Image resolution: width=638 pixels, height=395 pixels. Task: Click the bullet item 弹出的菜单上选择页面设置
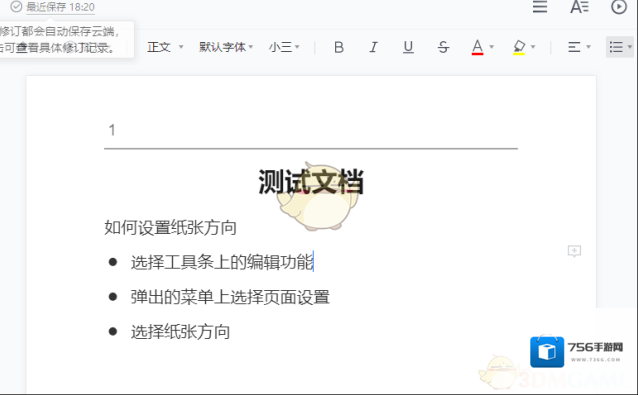[x=230, y=297]
